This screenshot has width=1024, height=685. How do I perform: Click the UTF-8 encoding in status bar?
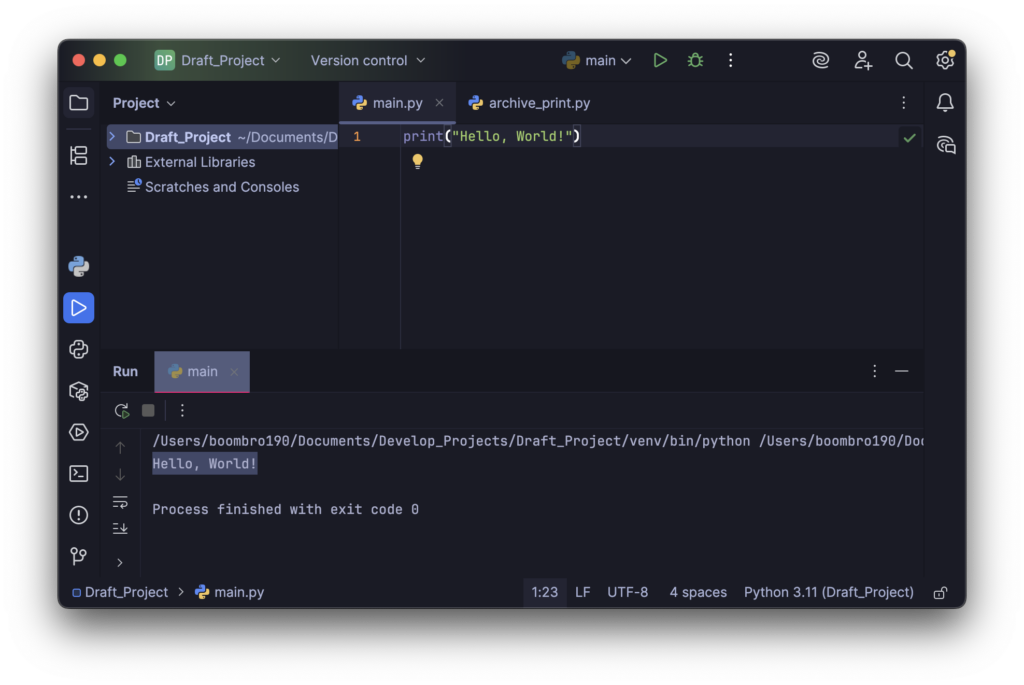[x=627, y=592]
